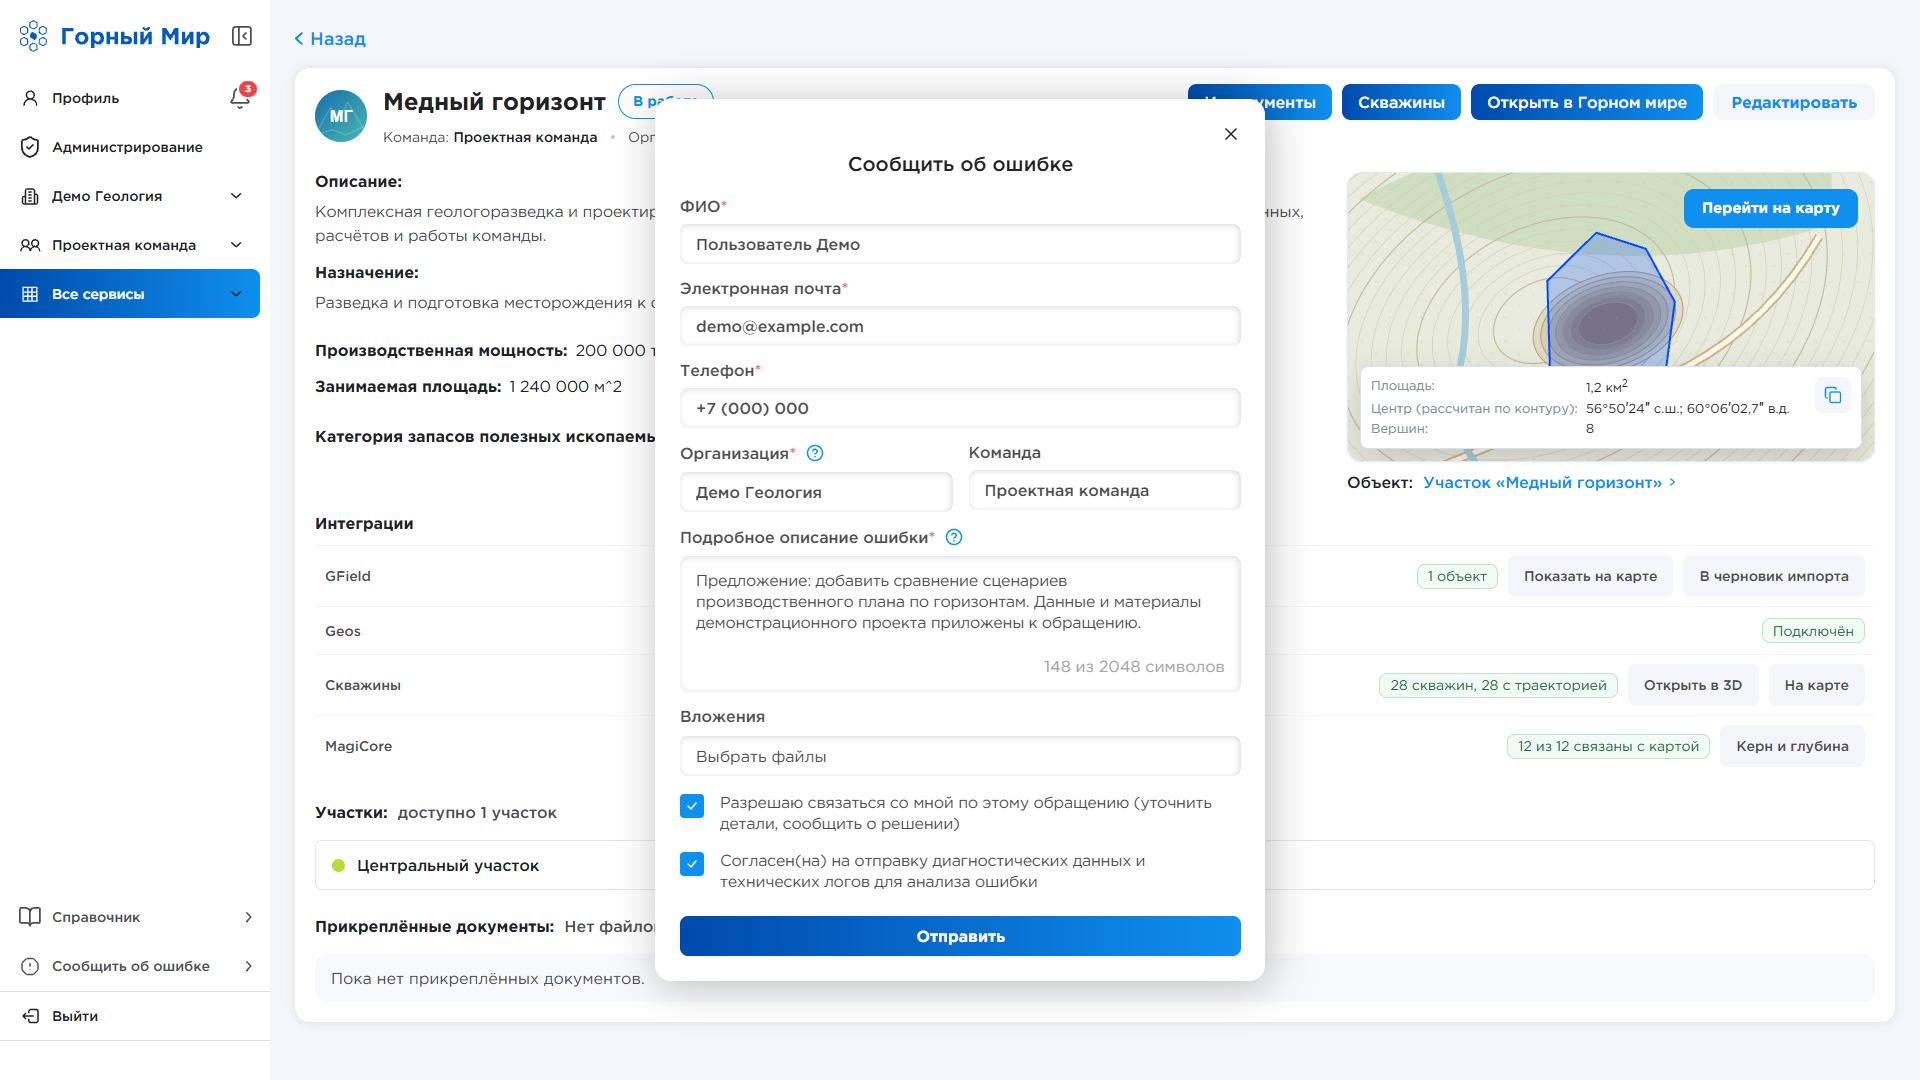This screenshot has height=1080, width=1920.
Task: Focus the Телефон input field
Action: click(960, 408)
